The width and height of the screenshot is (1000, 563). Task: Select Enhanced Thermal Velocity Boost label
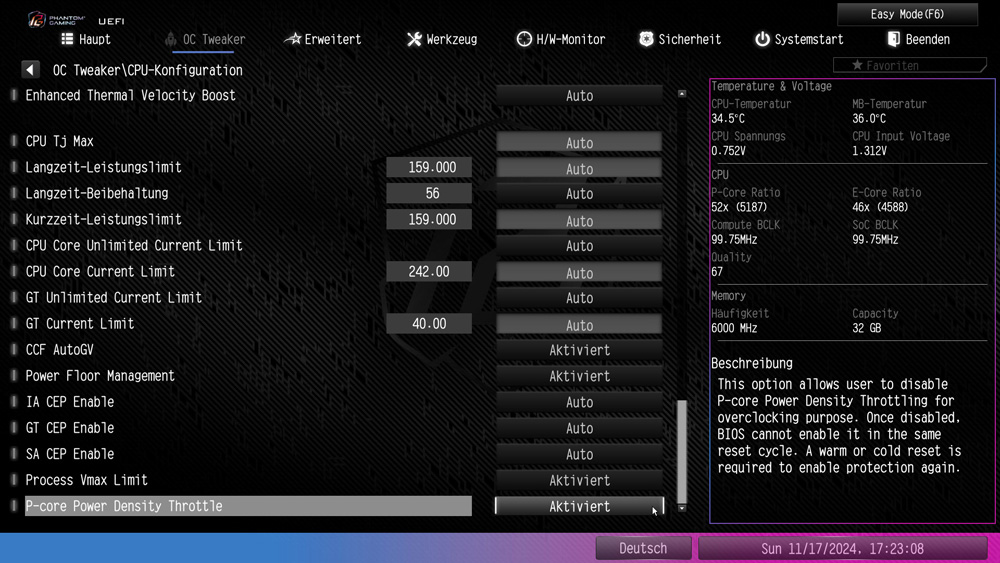click(131, 96)
